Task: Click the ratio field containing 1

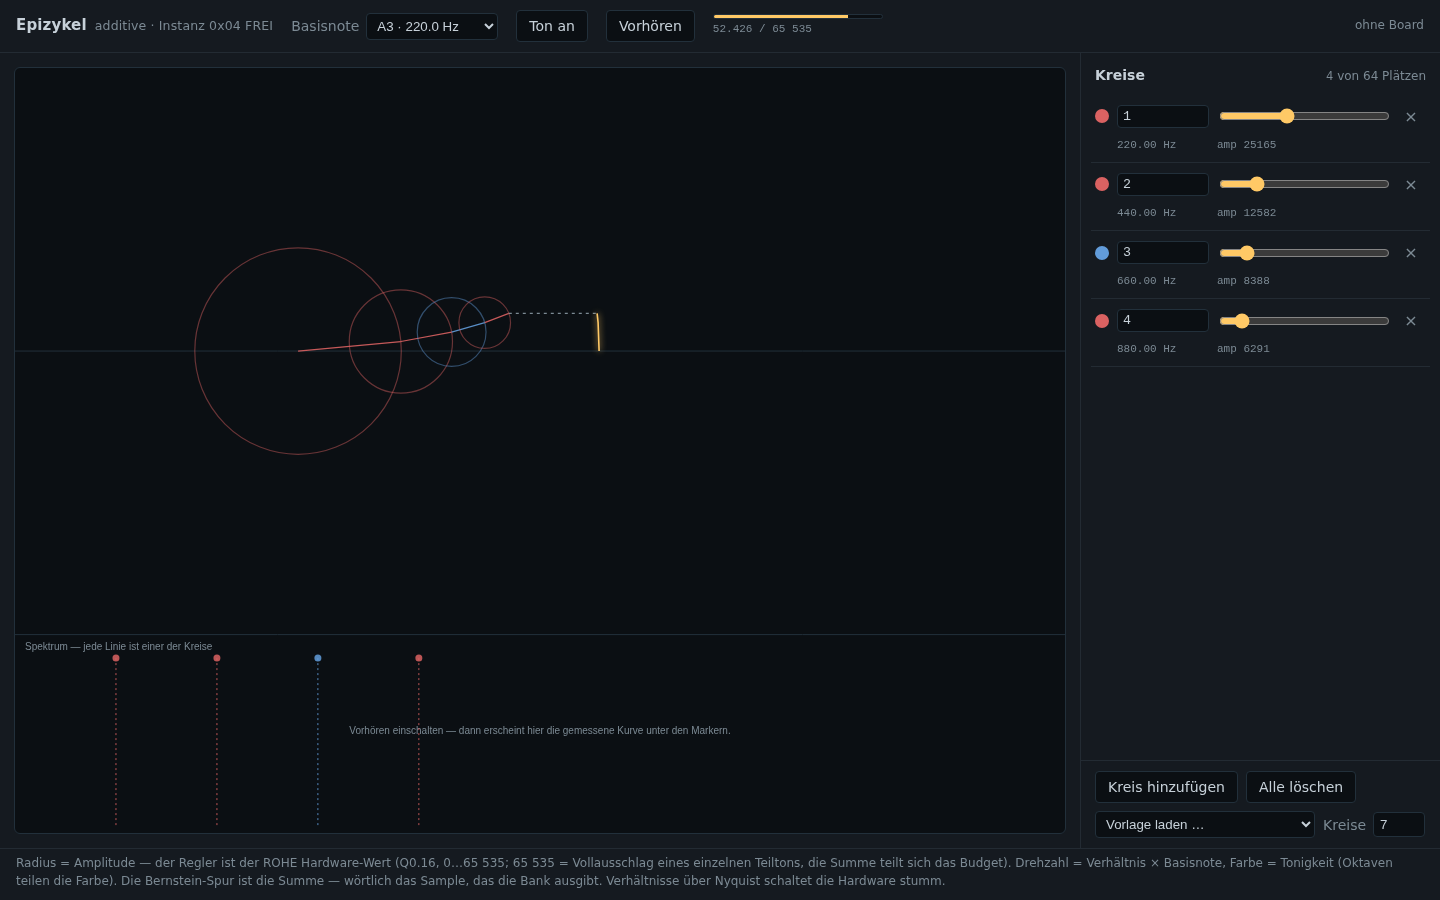Action: [x=1163, y=116]
